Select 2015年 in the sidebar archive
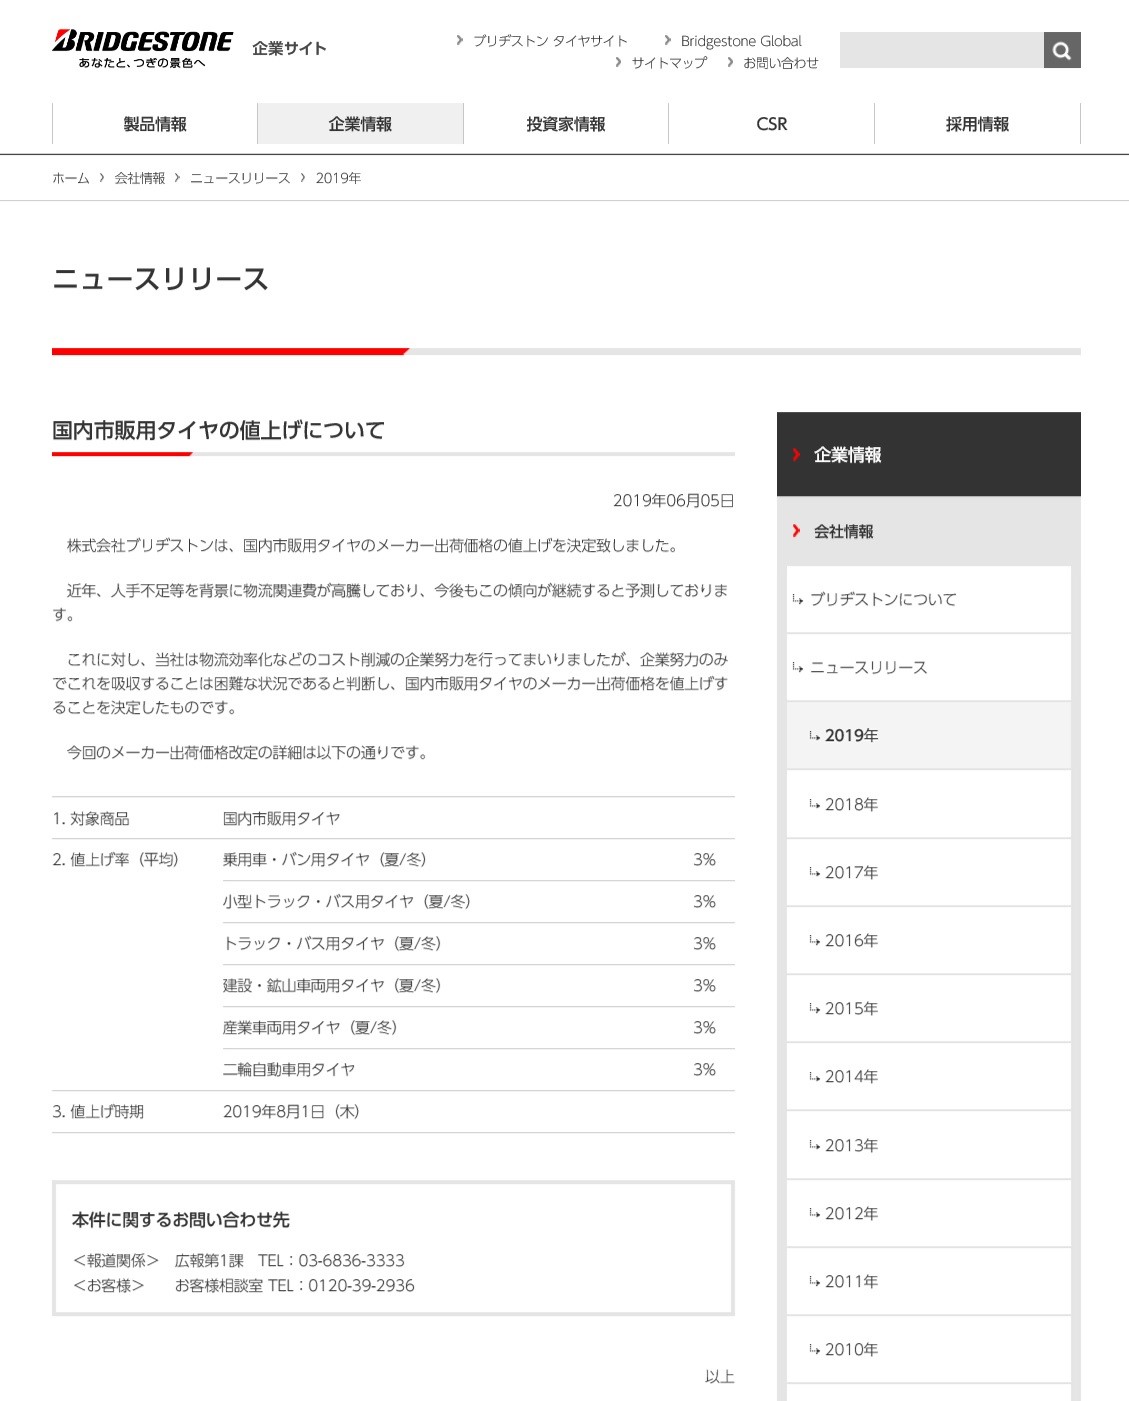The height and width of the screenshot is (1401, 1129). click(x=851, y=1009)
